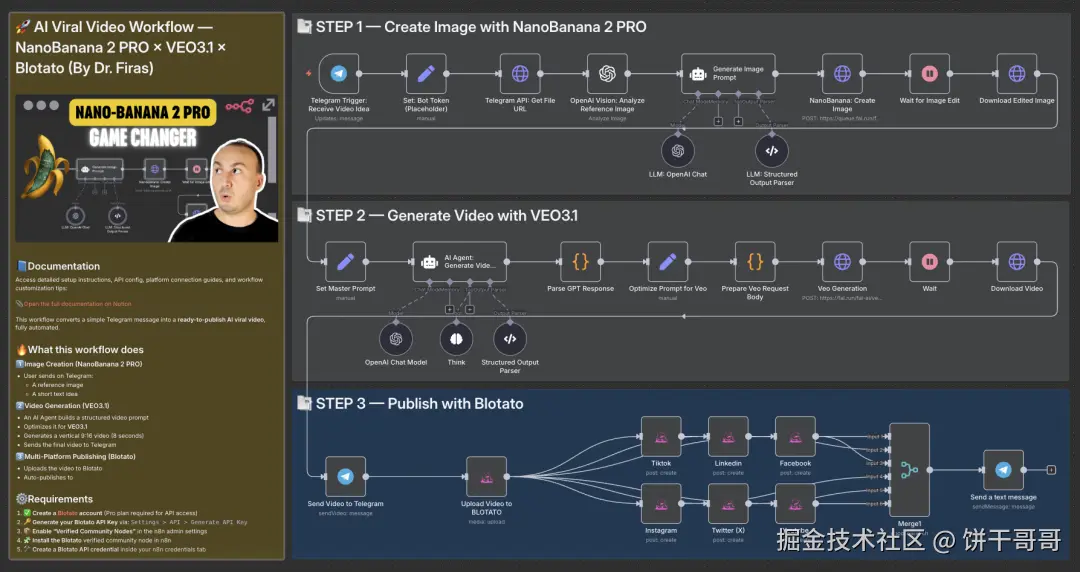
Task: Select the Step 2 Structured Output Parser sub-node
Action: (x=510, y=339)
